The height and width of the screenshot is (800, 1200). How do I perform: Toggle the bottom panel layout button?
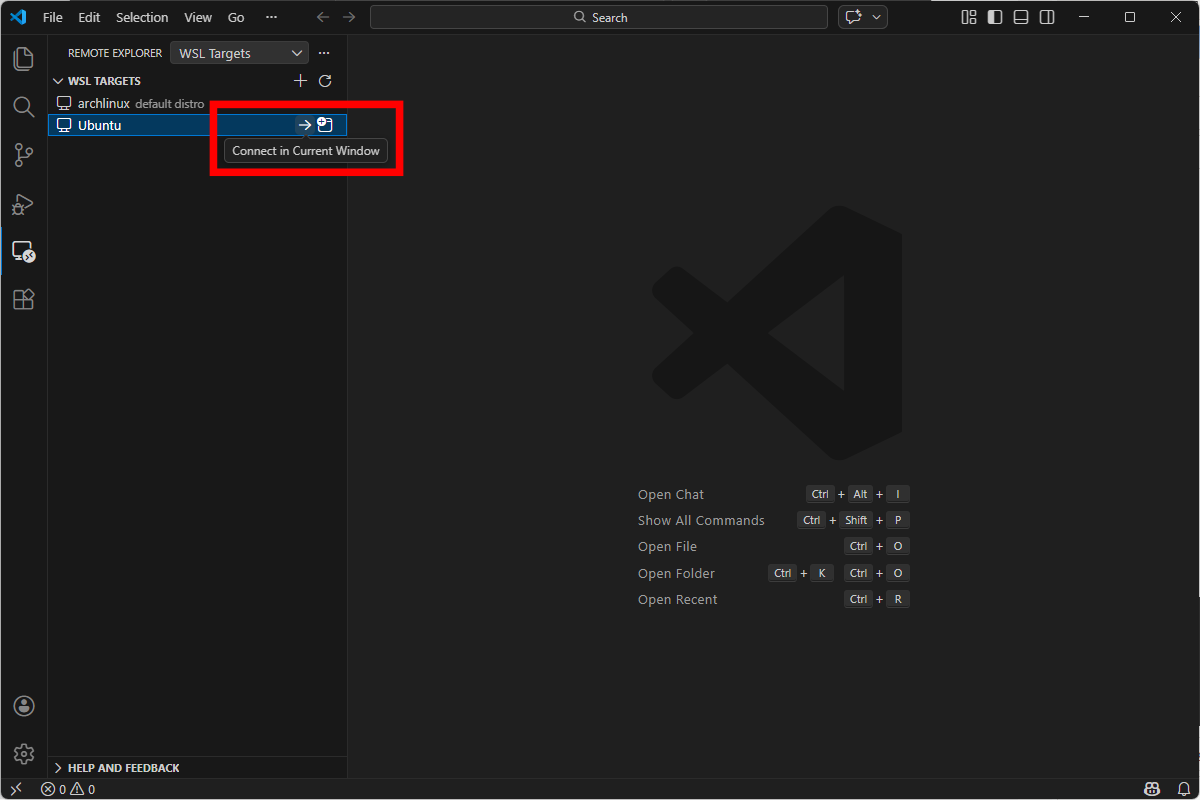[x=1020, y=17]
